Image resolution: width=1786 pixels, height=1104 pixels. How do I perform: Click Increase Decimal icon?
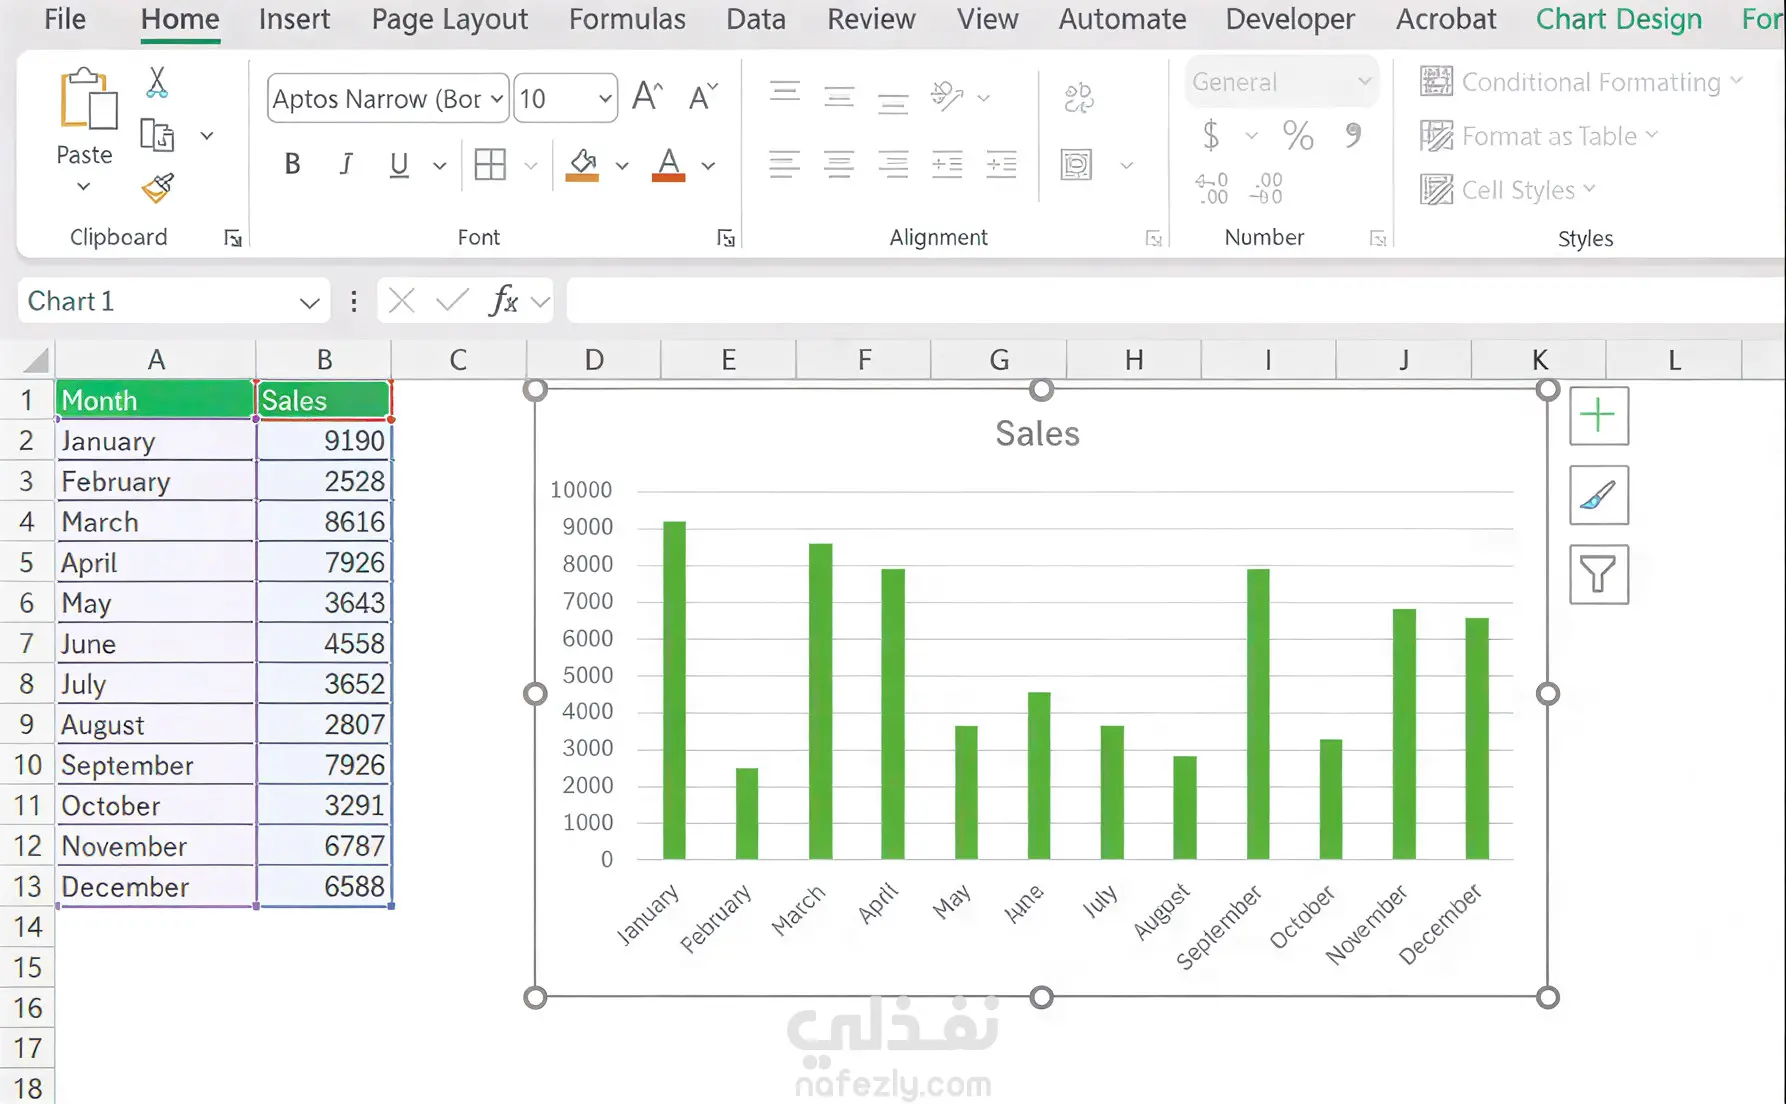(1212, 188)
